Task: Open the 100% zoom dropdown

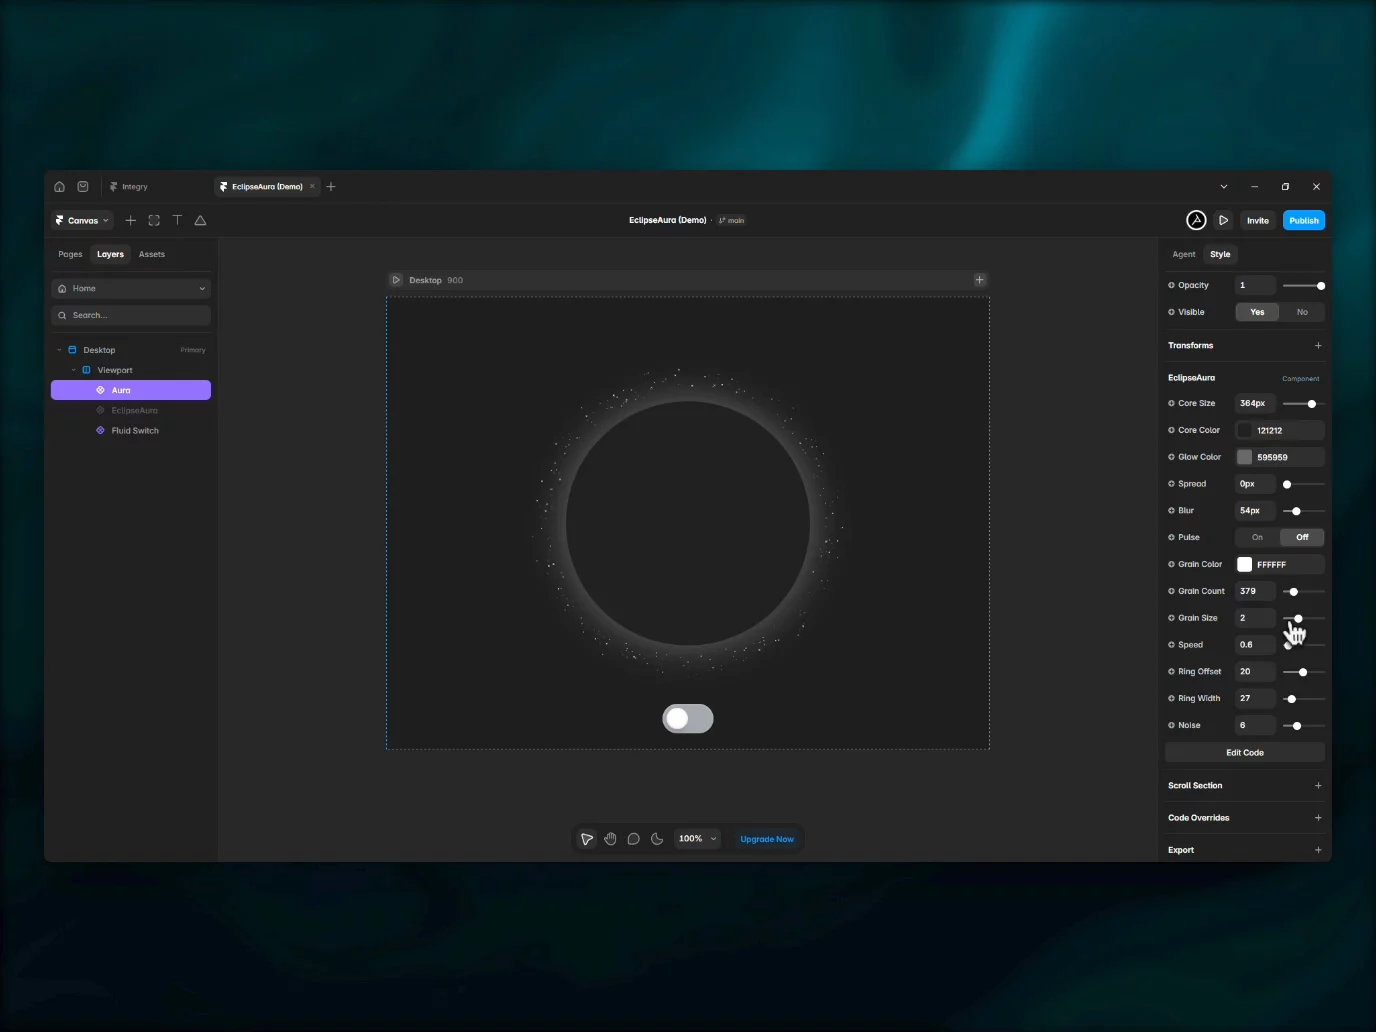Action: tap(697, 839)
